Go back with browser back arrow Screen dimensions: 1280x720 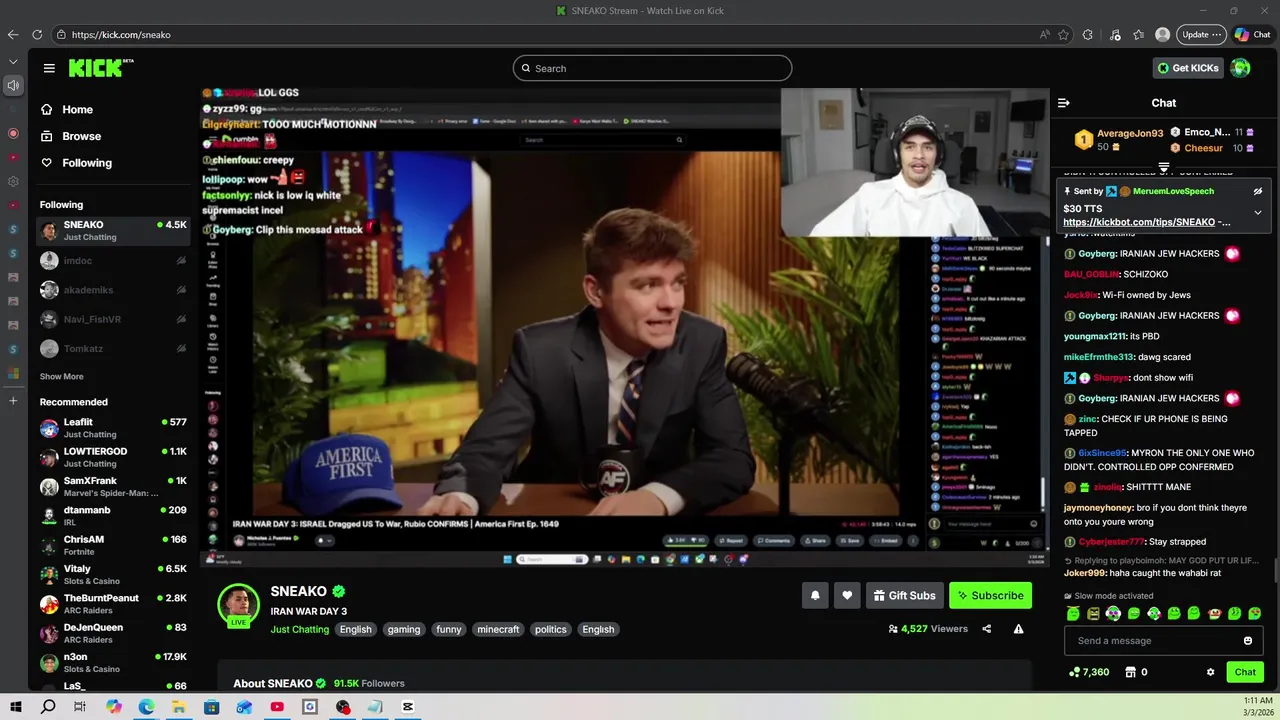coord(13,34)
